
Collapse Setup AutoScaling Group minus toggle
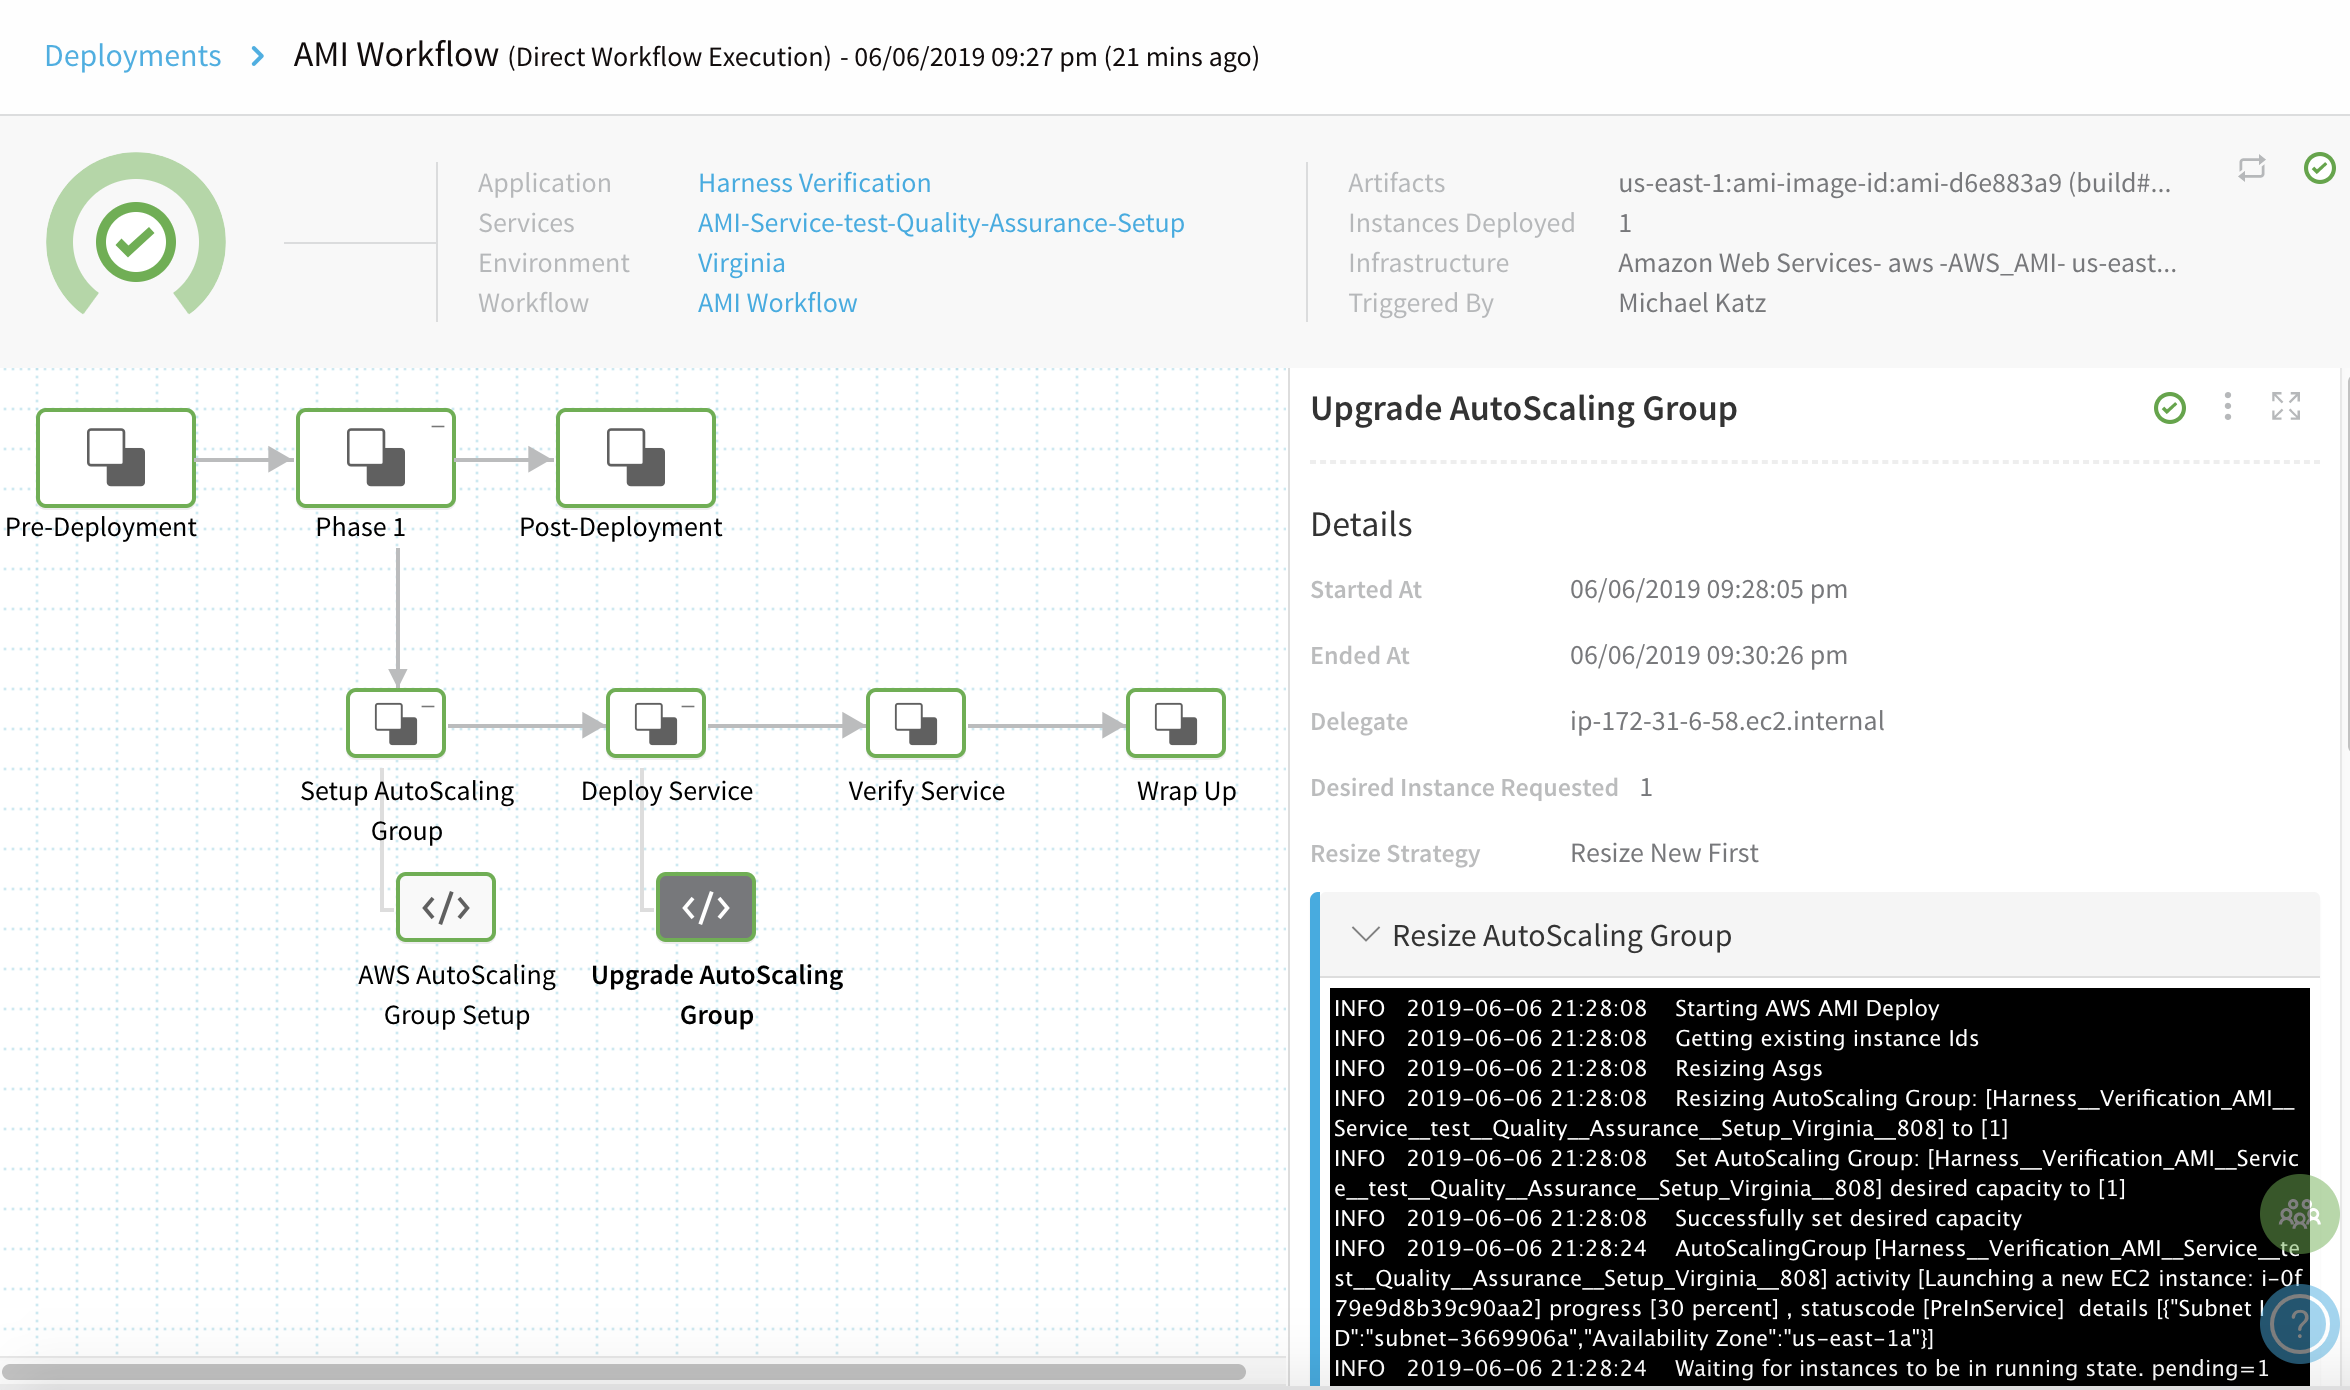(428, 706)
